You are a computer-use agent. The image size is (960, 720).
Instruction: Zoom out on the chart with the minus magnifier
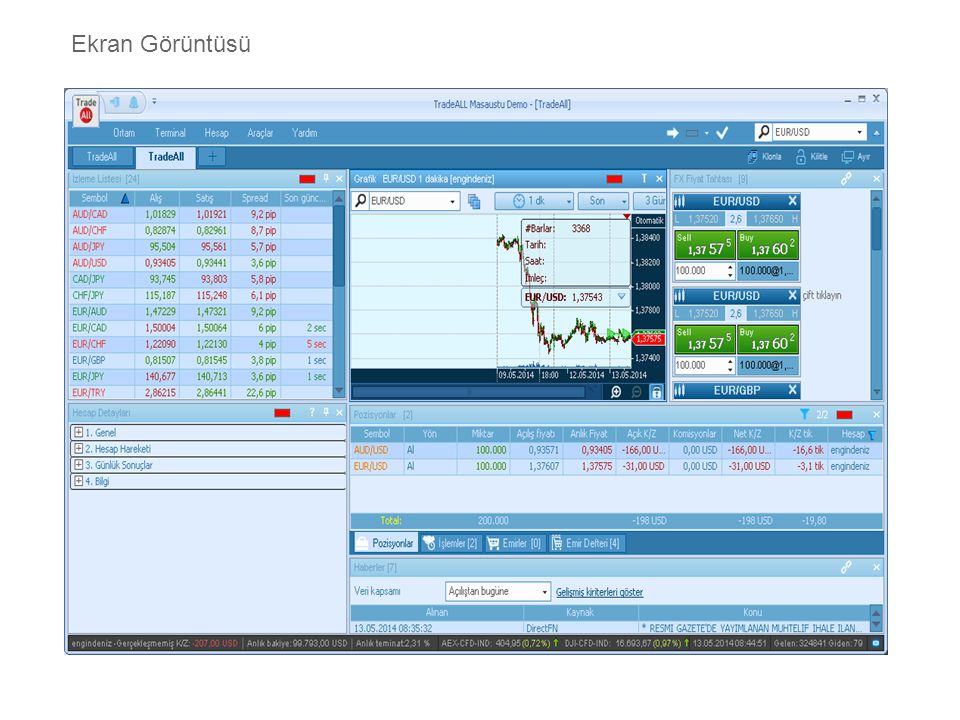pyautogui.click(x=637, y=392)
